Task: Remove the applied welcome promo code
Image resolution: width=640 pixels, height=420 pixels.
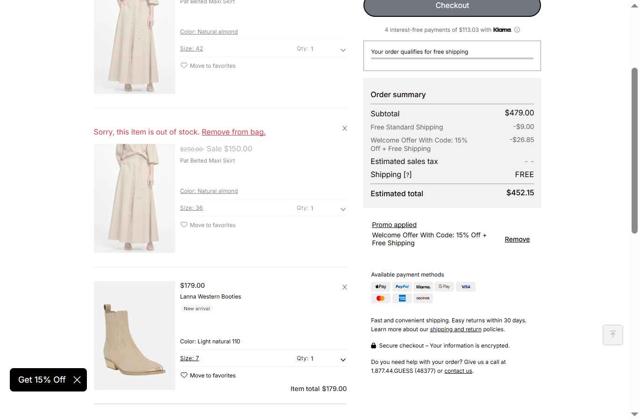Action: (x=517, y=240)
